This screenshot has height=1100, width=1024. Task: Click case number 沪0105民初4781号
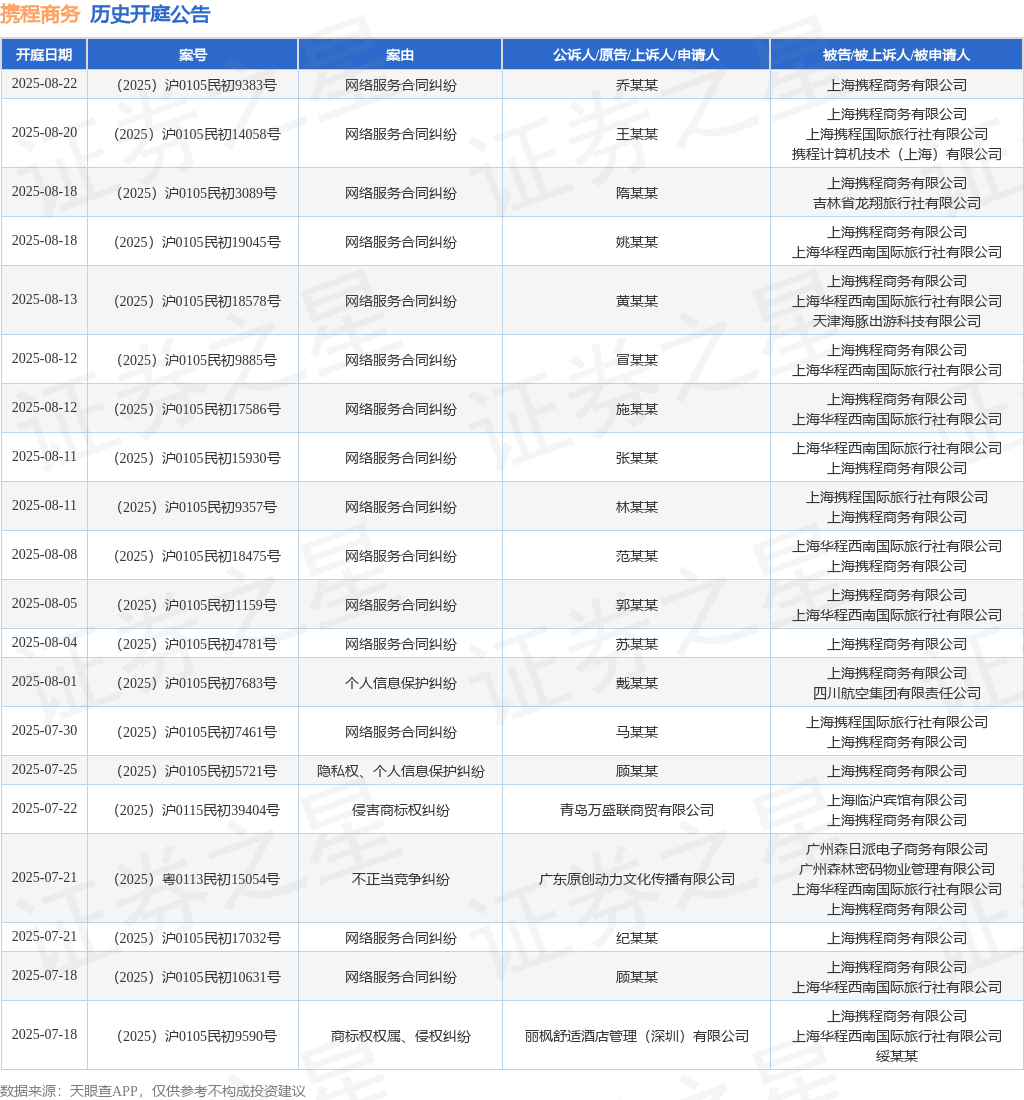(x=196, y=645)
